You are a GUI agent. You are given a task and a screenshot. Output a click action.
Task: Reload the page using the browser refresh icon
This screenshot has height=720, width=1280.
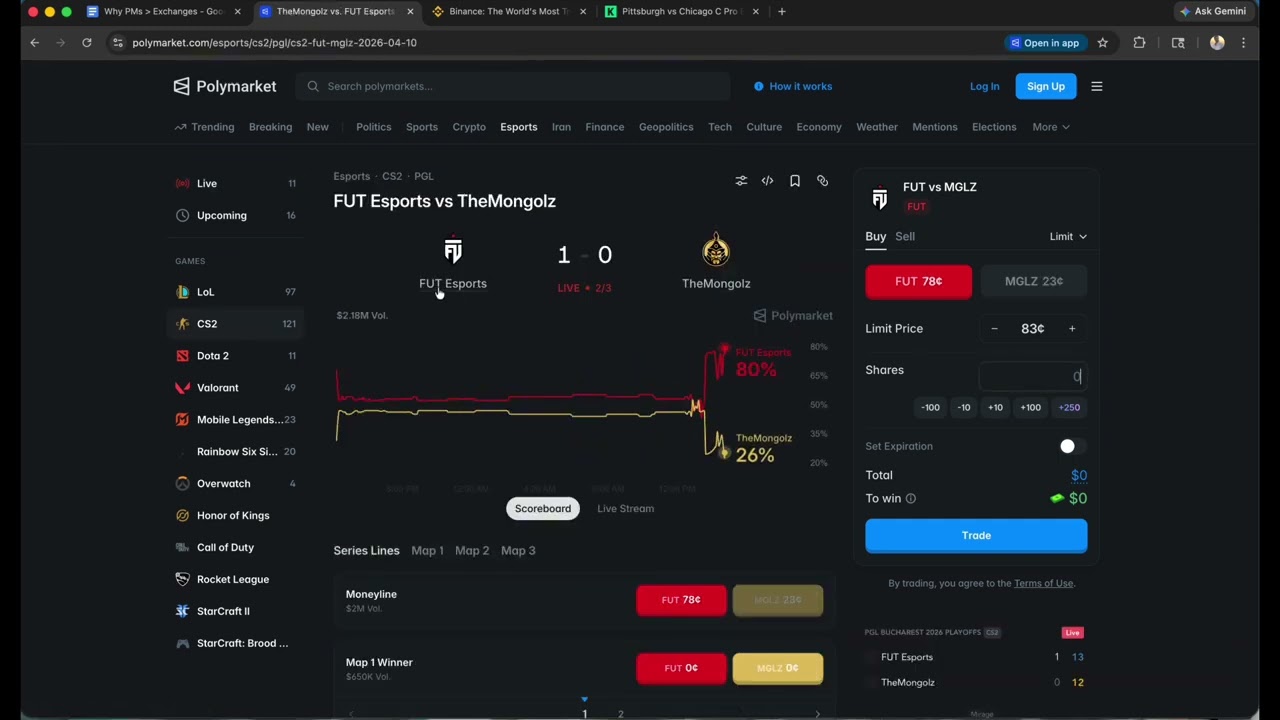tap(87, 43)
